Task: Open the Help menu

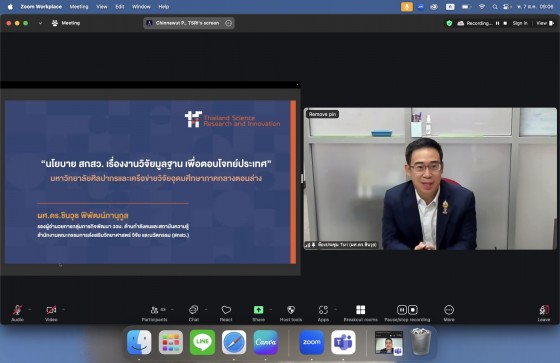Action: coord(164,6)
